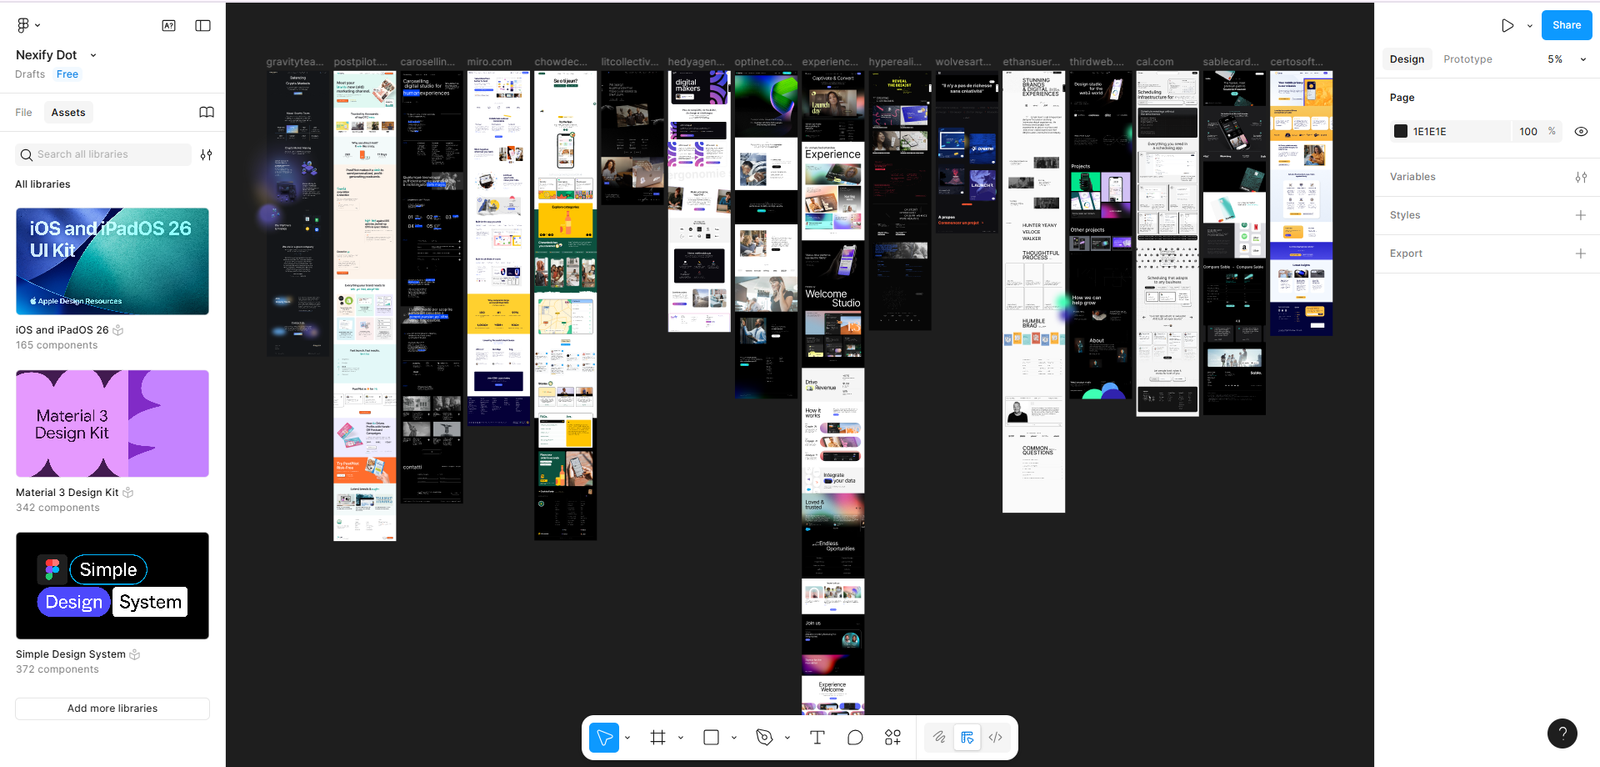Switch to the File tab
This screenshot has width=1600, height=767.
click(24, 113)
